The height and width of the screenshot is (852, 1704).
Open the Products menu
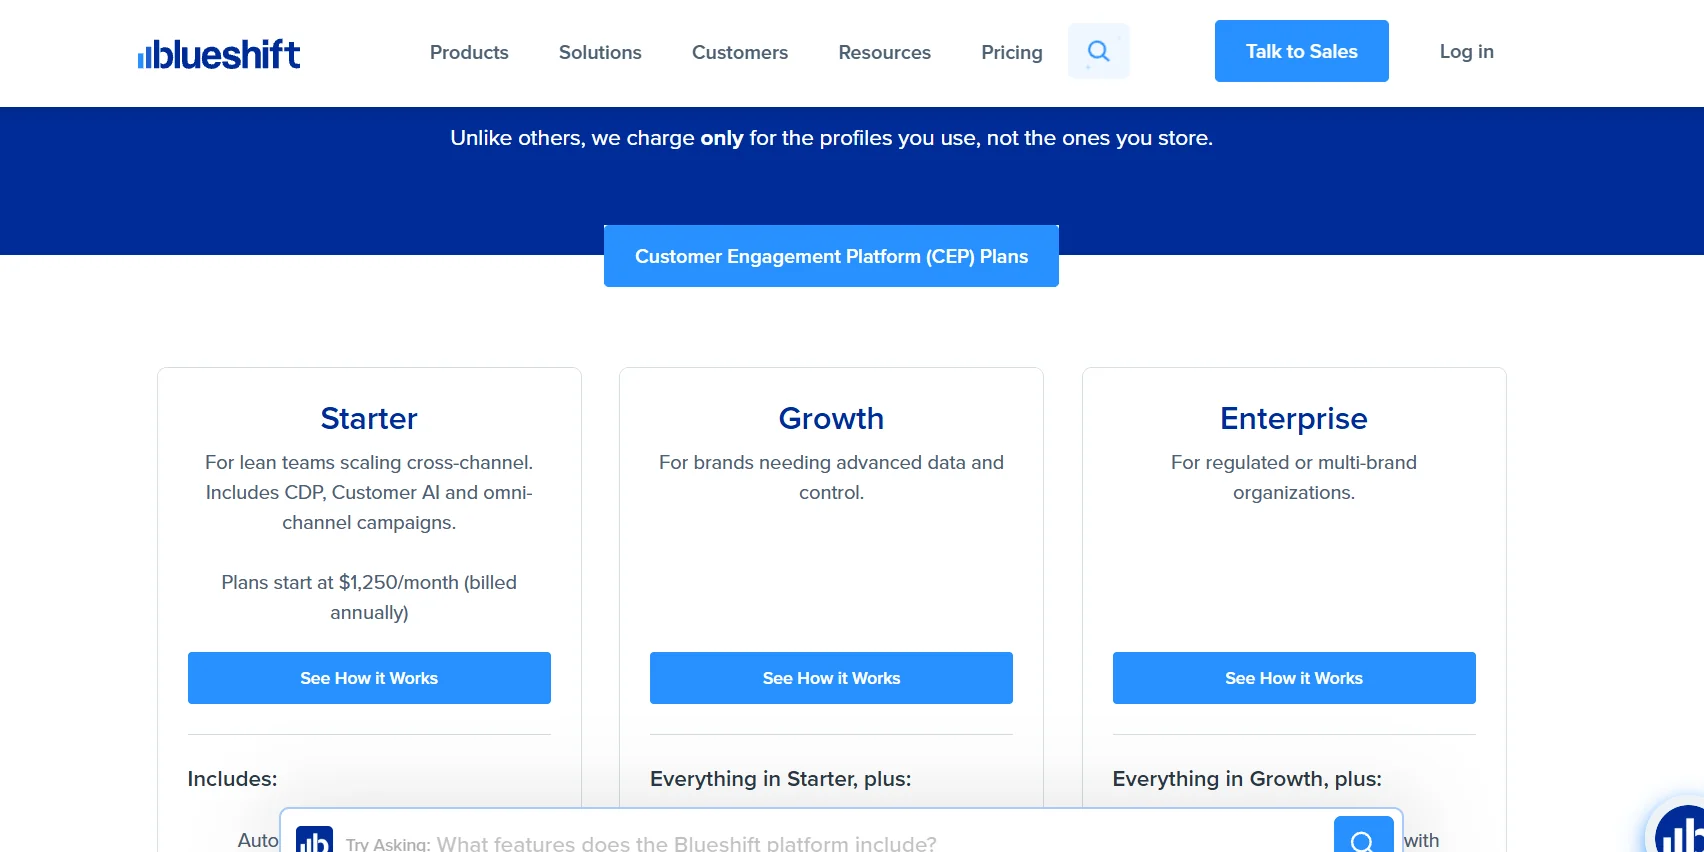(x=469, y=52)
